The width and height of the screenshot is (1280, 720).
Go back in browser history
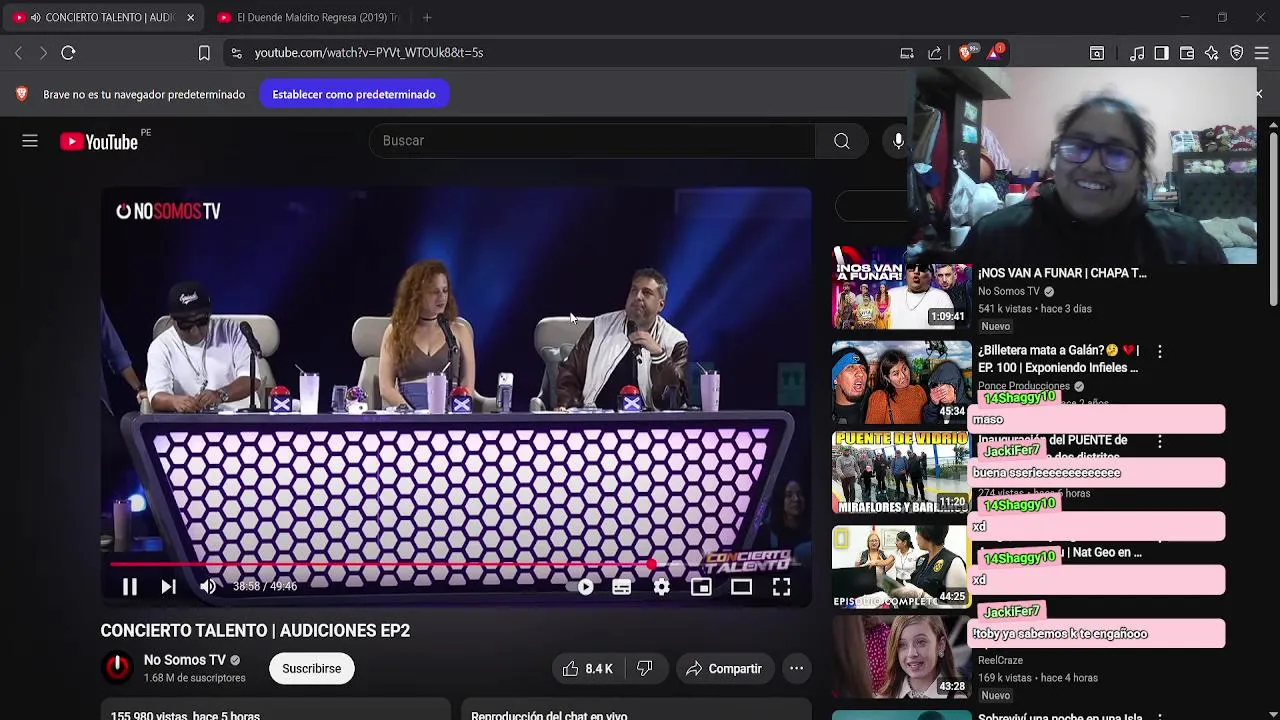[x=18, y=53]
